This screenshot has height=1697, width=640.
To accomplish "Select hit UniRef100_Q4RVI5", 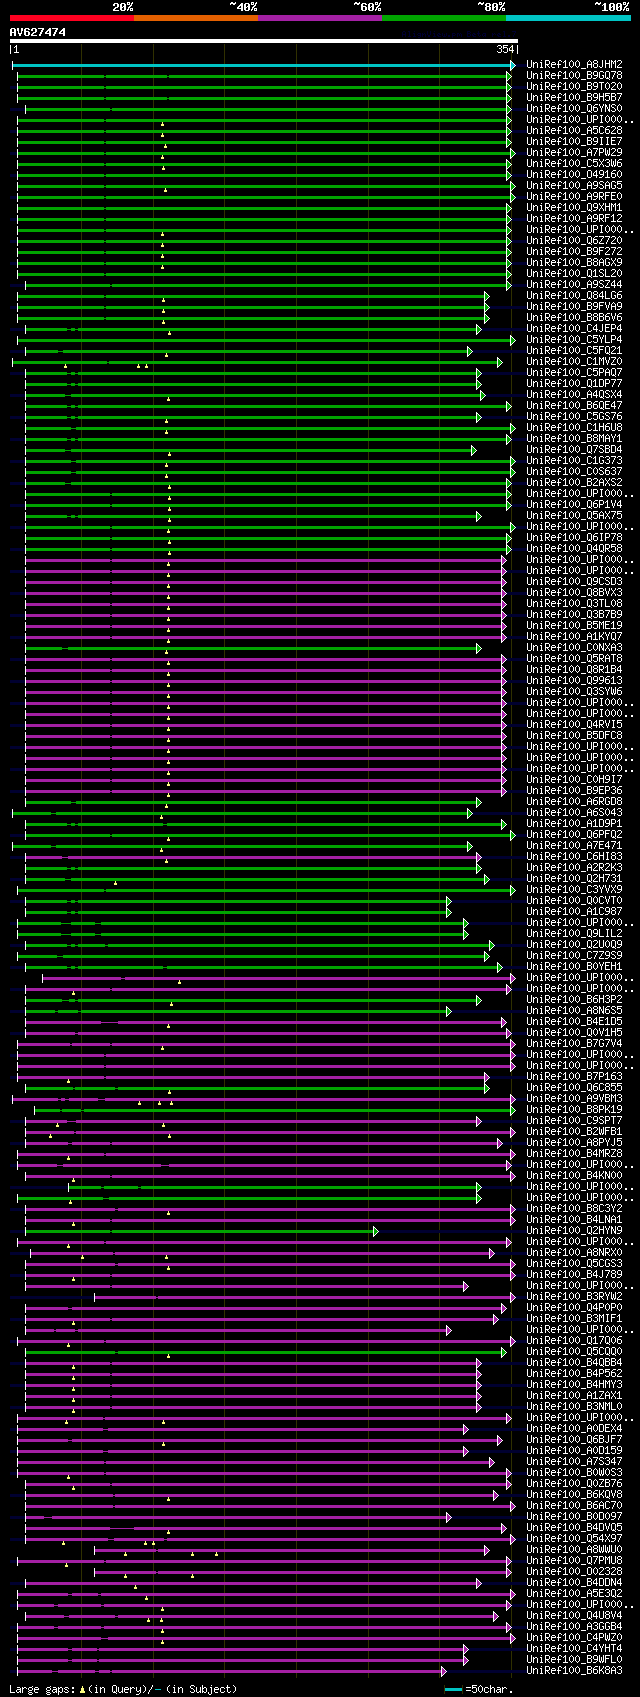I will coord(574,725).
